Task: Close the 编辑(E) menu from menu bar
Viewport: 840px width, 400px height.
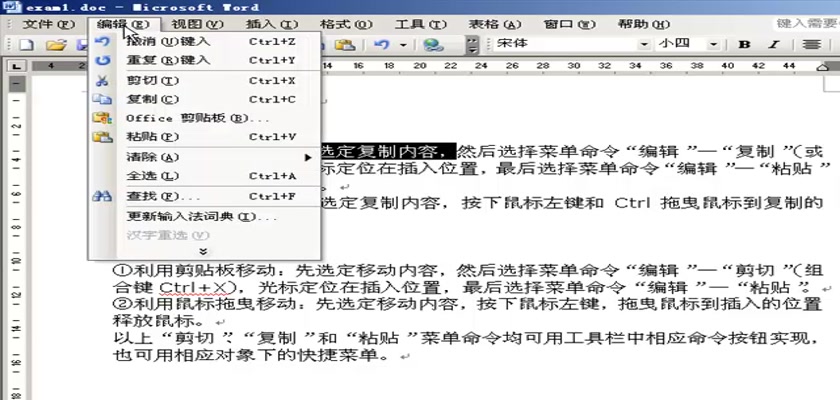Action: click(x=123, y=24)
